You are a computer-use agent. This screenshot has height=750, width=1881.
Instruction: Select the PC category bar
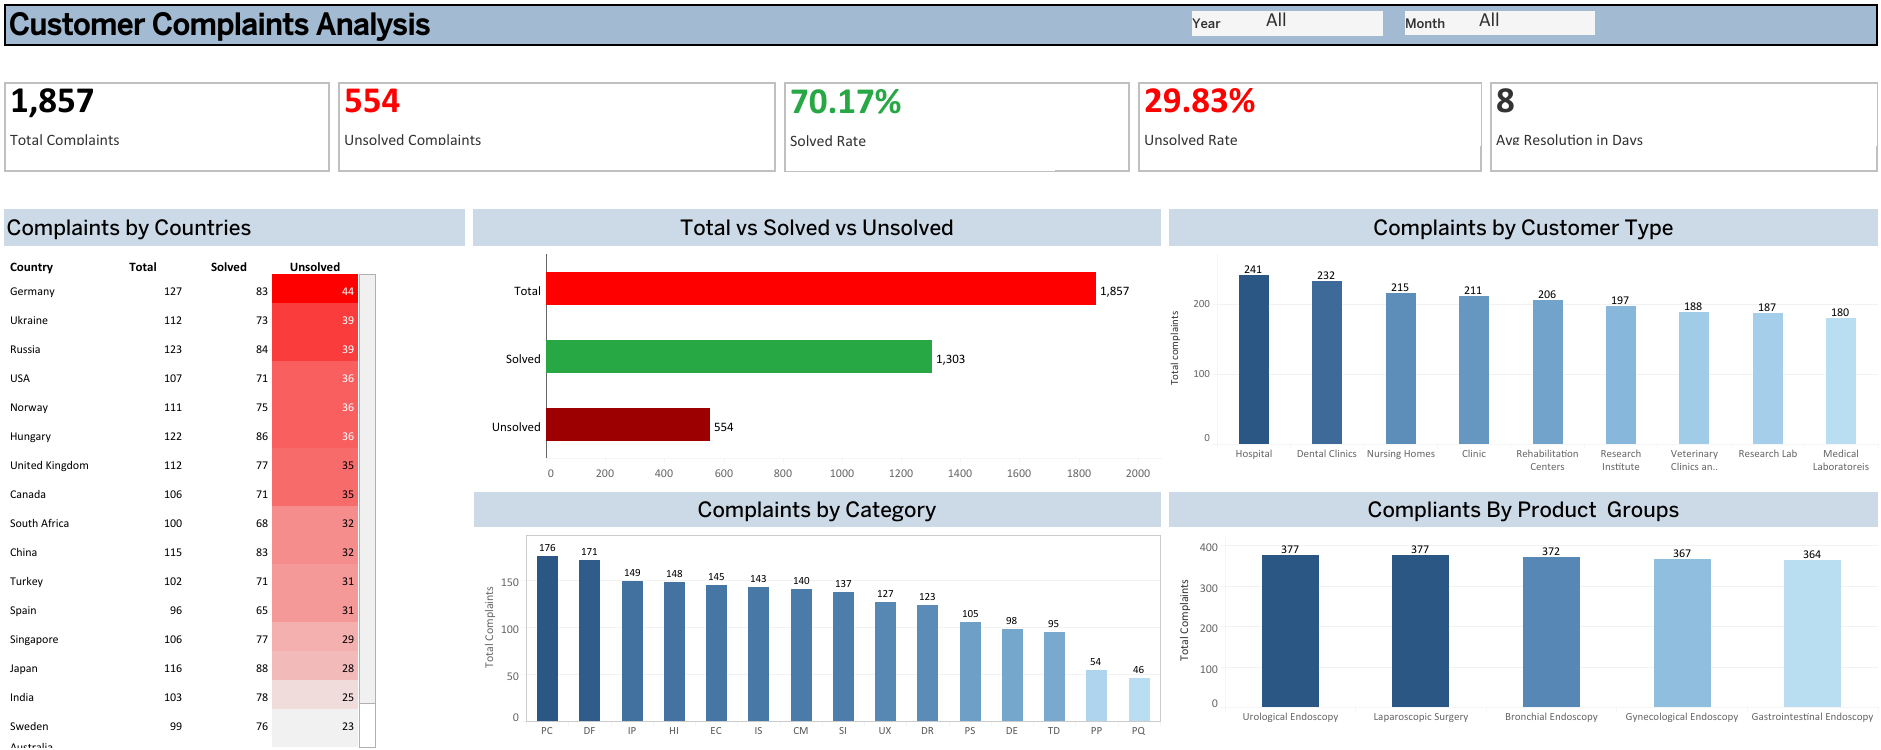(547, 638)
